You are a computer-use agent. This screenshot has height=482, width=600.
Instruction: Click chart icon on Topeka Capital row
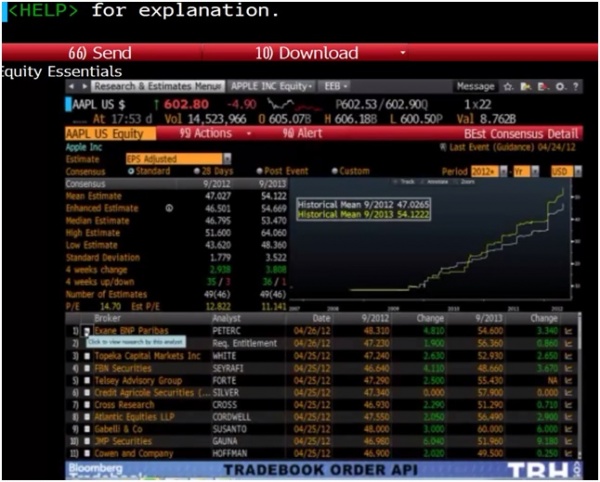click(568, 356)
